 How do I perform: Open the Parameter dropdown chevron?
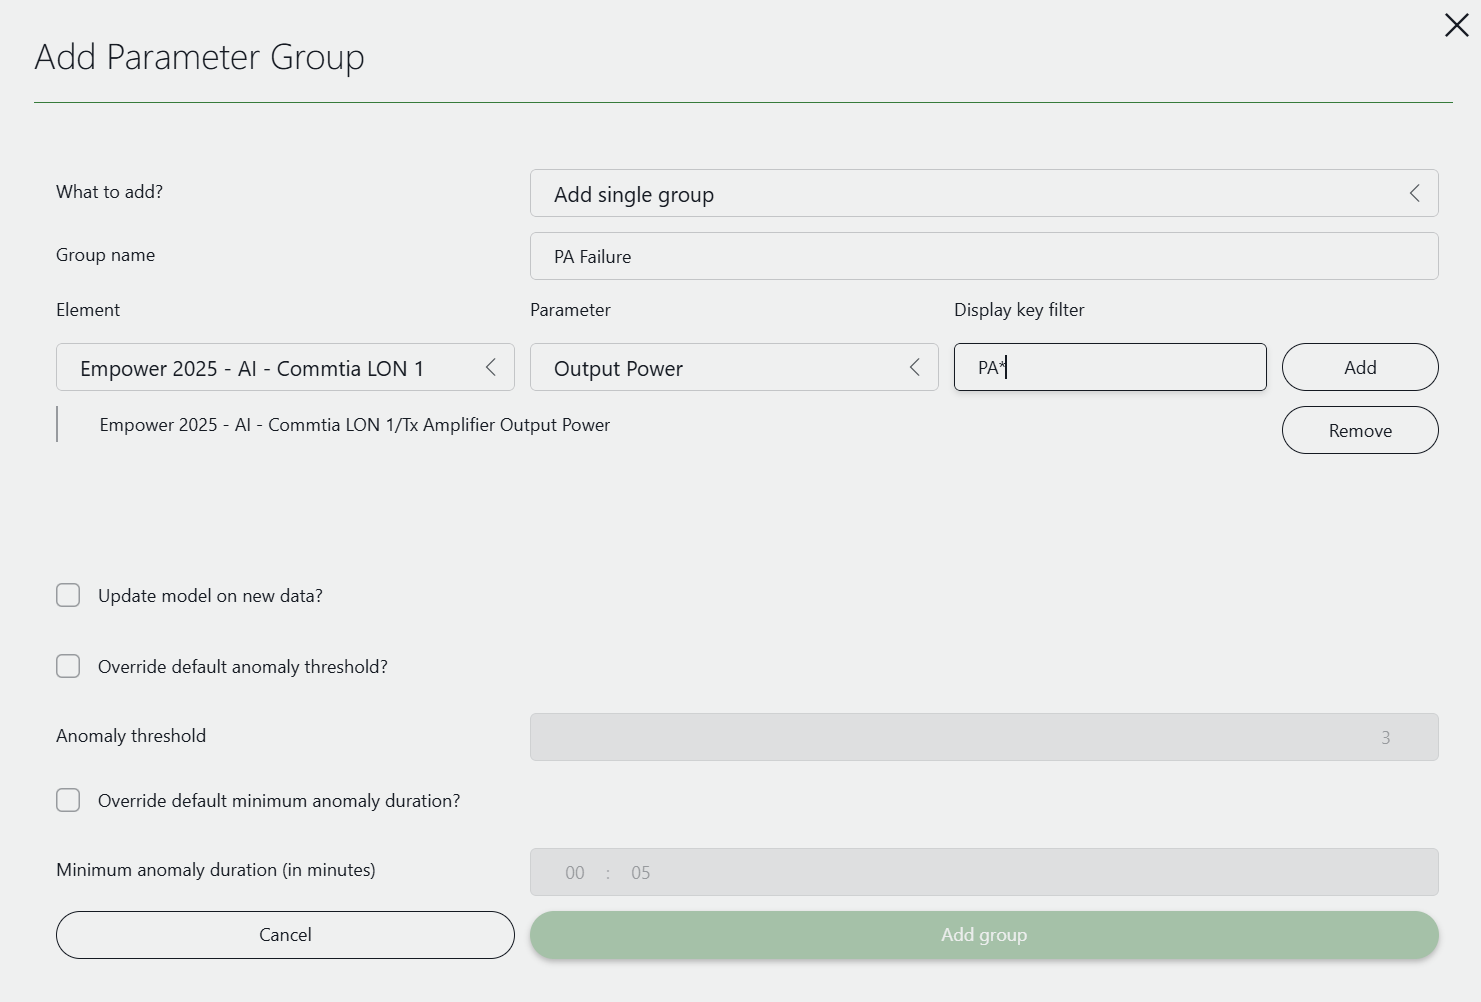tap(913, 368)
